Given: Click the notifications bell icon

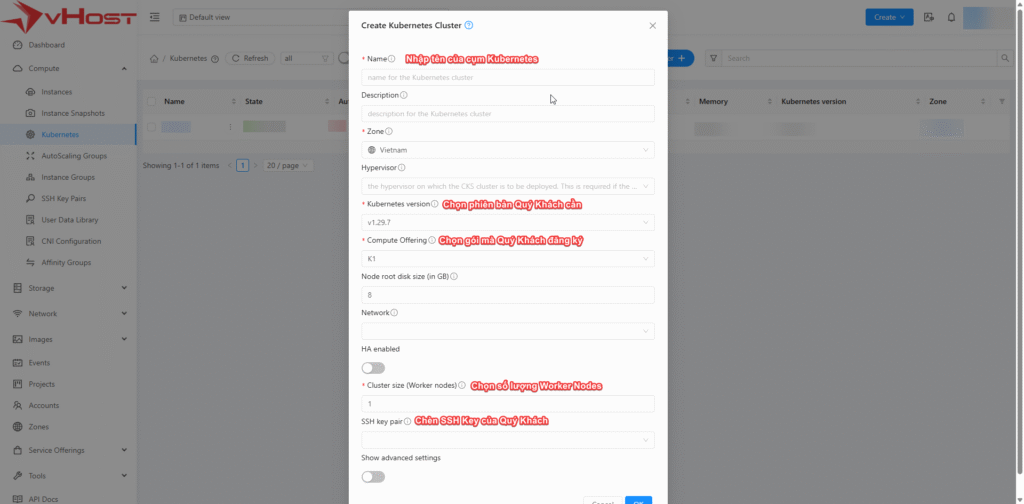Looking at the screenshot, I should (x=951, y=17).
